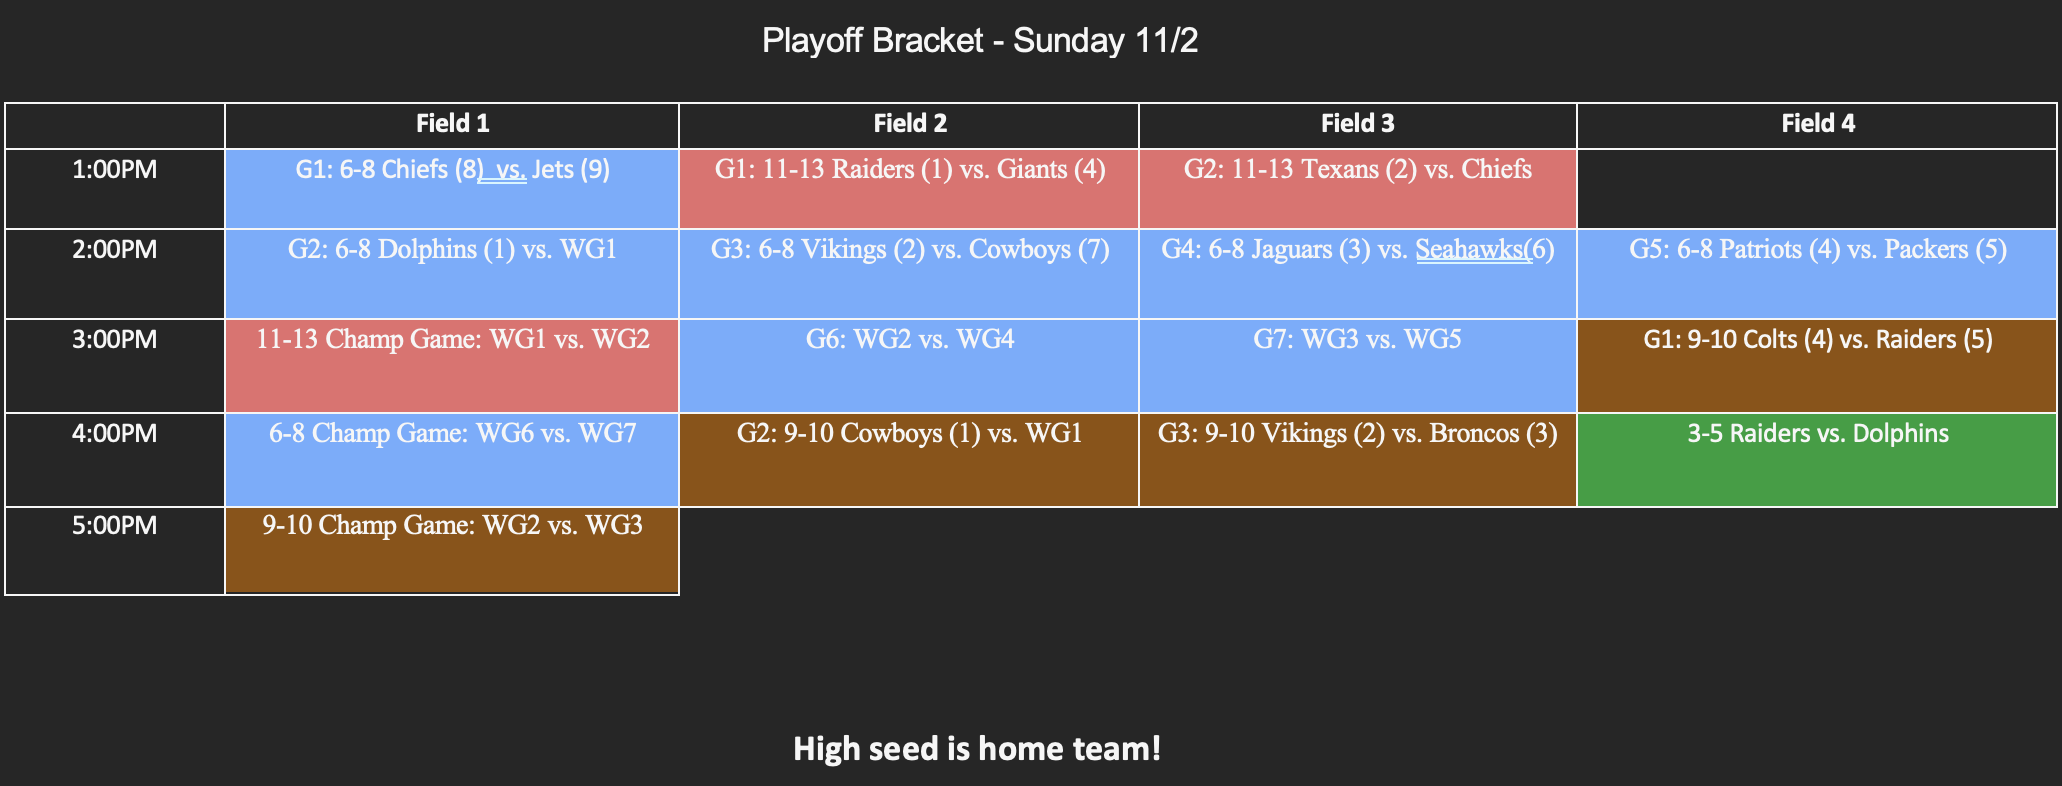
Task: Select the 5:00PM time slot cell
Action: (x=115, y=526)
